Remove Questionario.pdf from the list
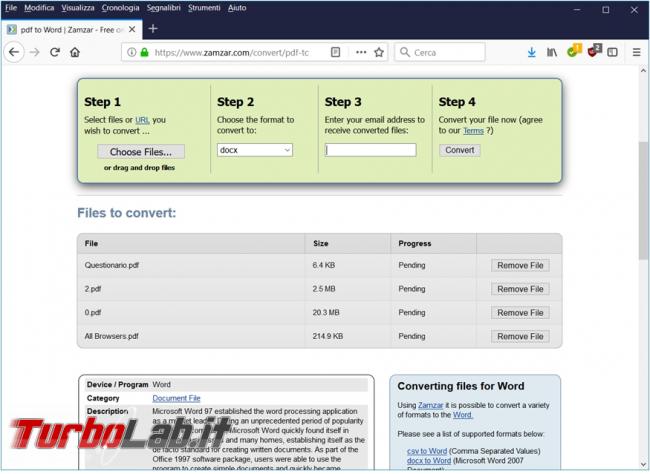Viewport: 650px width, 474px height. pyautogui.click(x=520, y=265)
